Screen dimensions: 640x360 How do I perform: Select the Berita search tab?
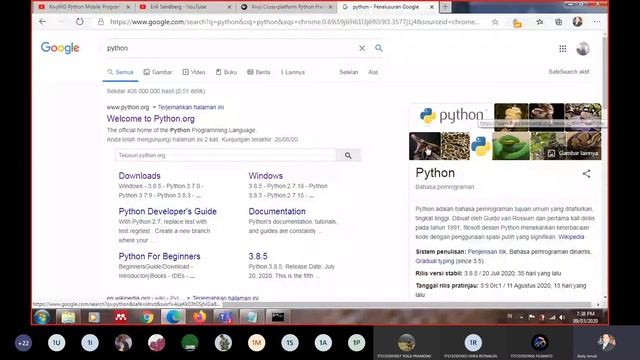(x=259, y=72)
